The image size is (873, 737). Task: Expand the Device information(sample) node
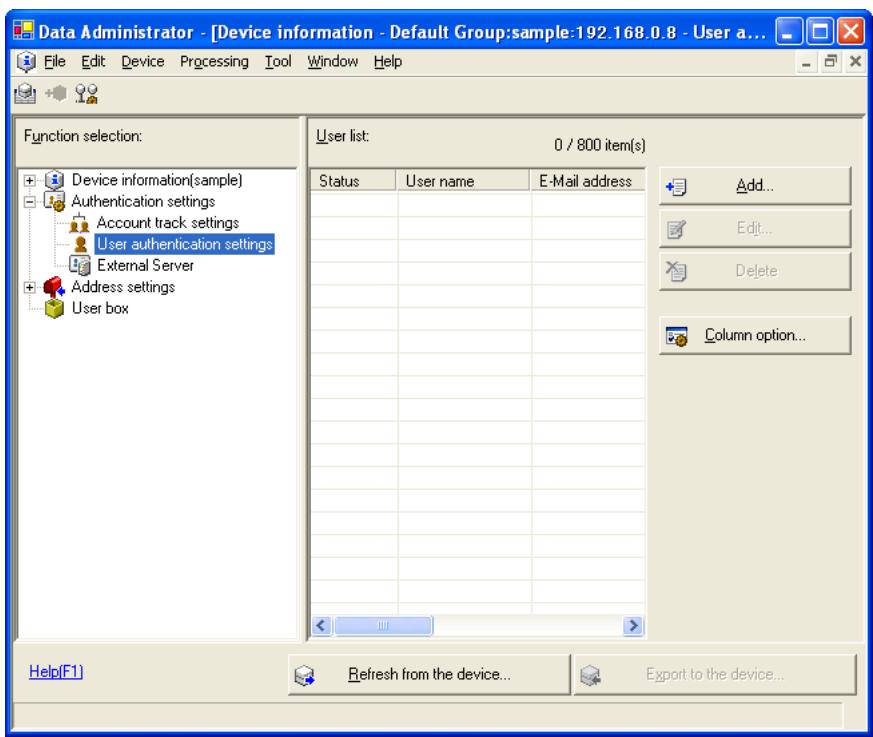(30, 180)
